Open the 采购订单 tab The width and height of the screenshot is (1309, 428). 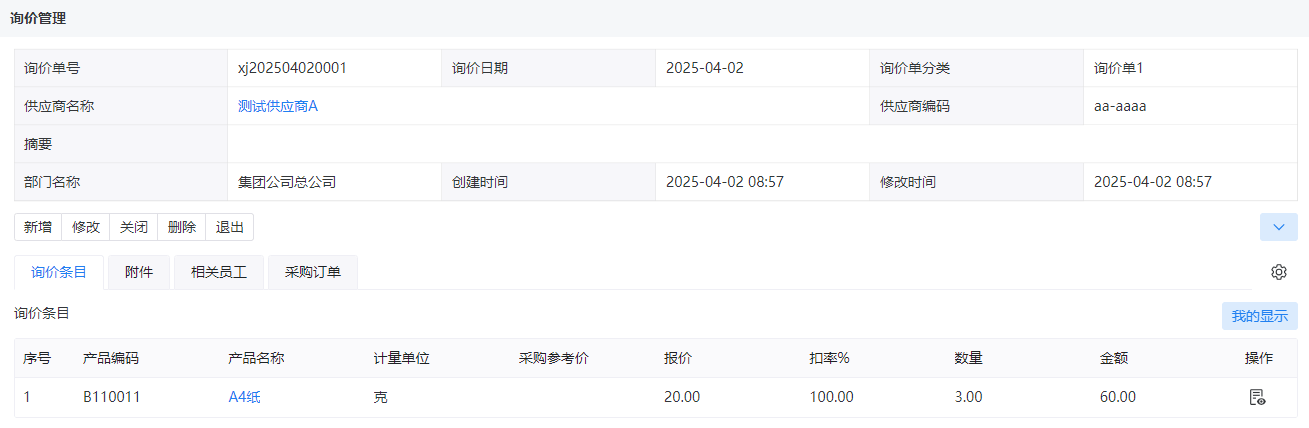pos(313,272)
